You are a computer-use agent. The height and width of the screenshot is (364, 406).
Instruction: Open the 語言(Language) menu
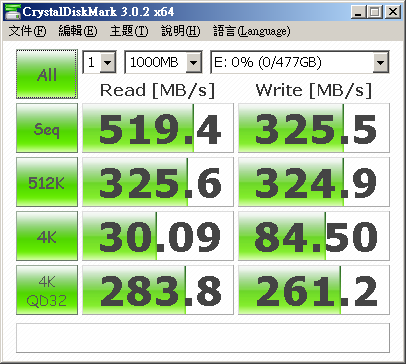[x=252, y=31]
